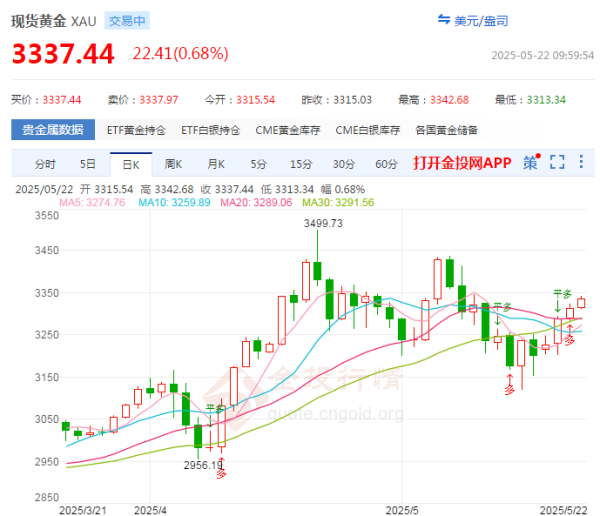Switch chart to 周K view
This screenshot has height=516, width=600.
click(x=173, y=164)
